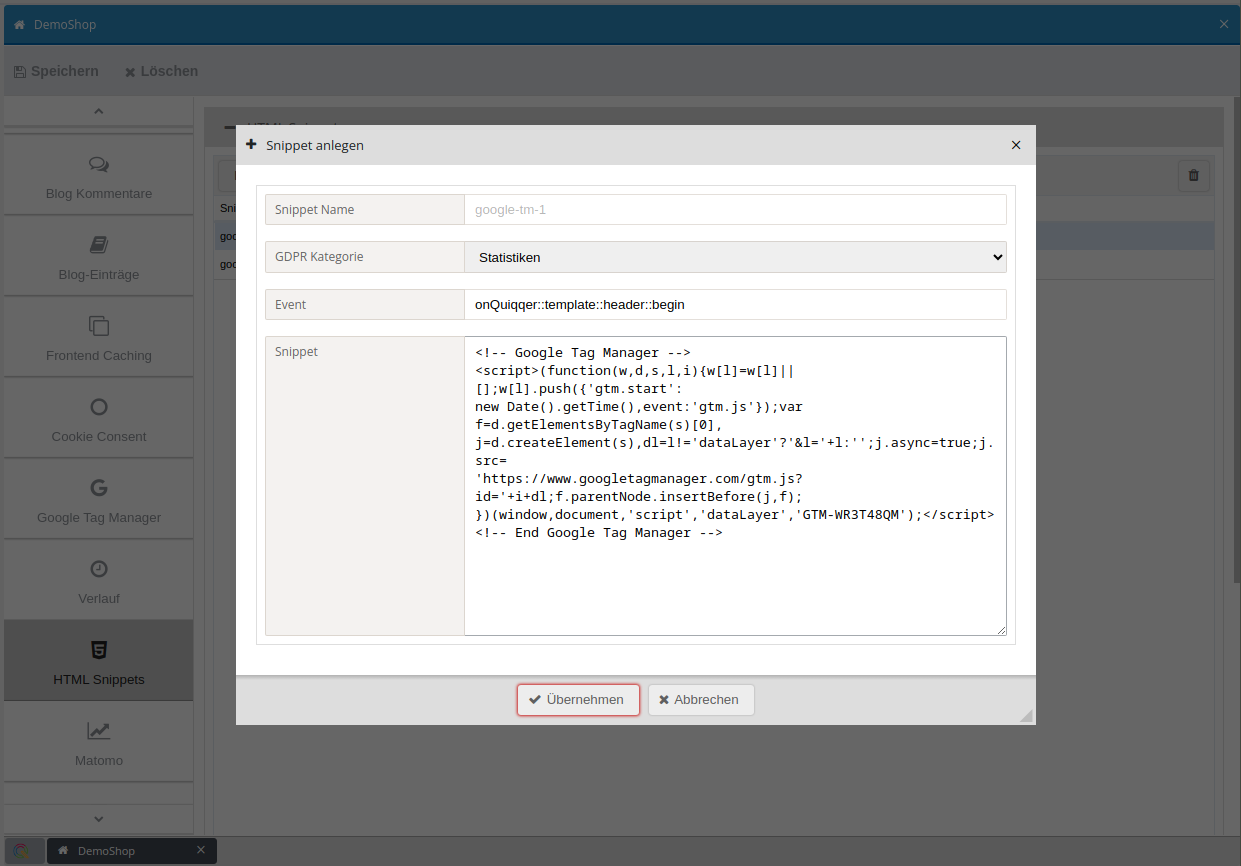Open Matomo chart icon
1241x866 pixels.
pos(98,731)
